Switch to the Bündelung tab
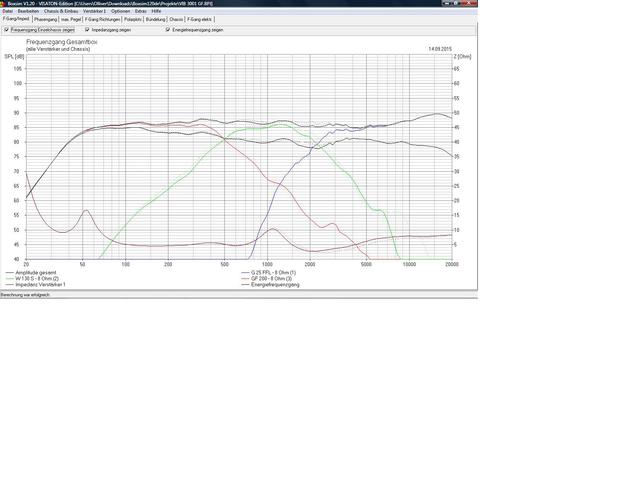The image size is (640, 477). point(156,19)
